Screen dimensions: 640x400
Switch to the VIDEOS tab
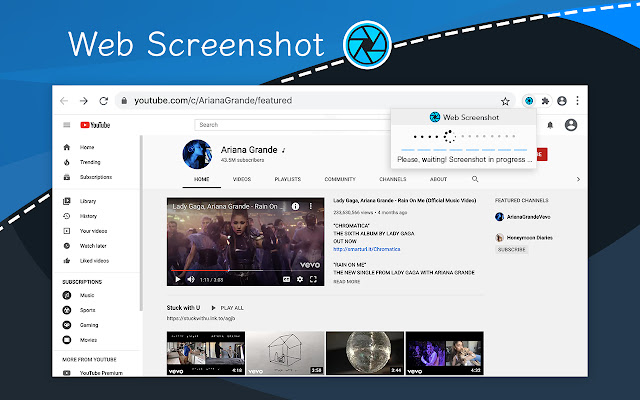(x=242, y=179)
